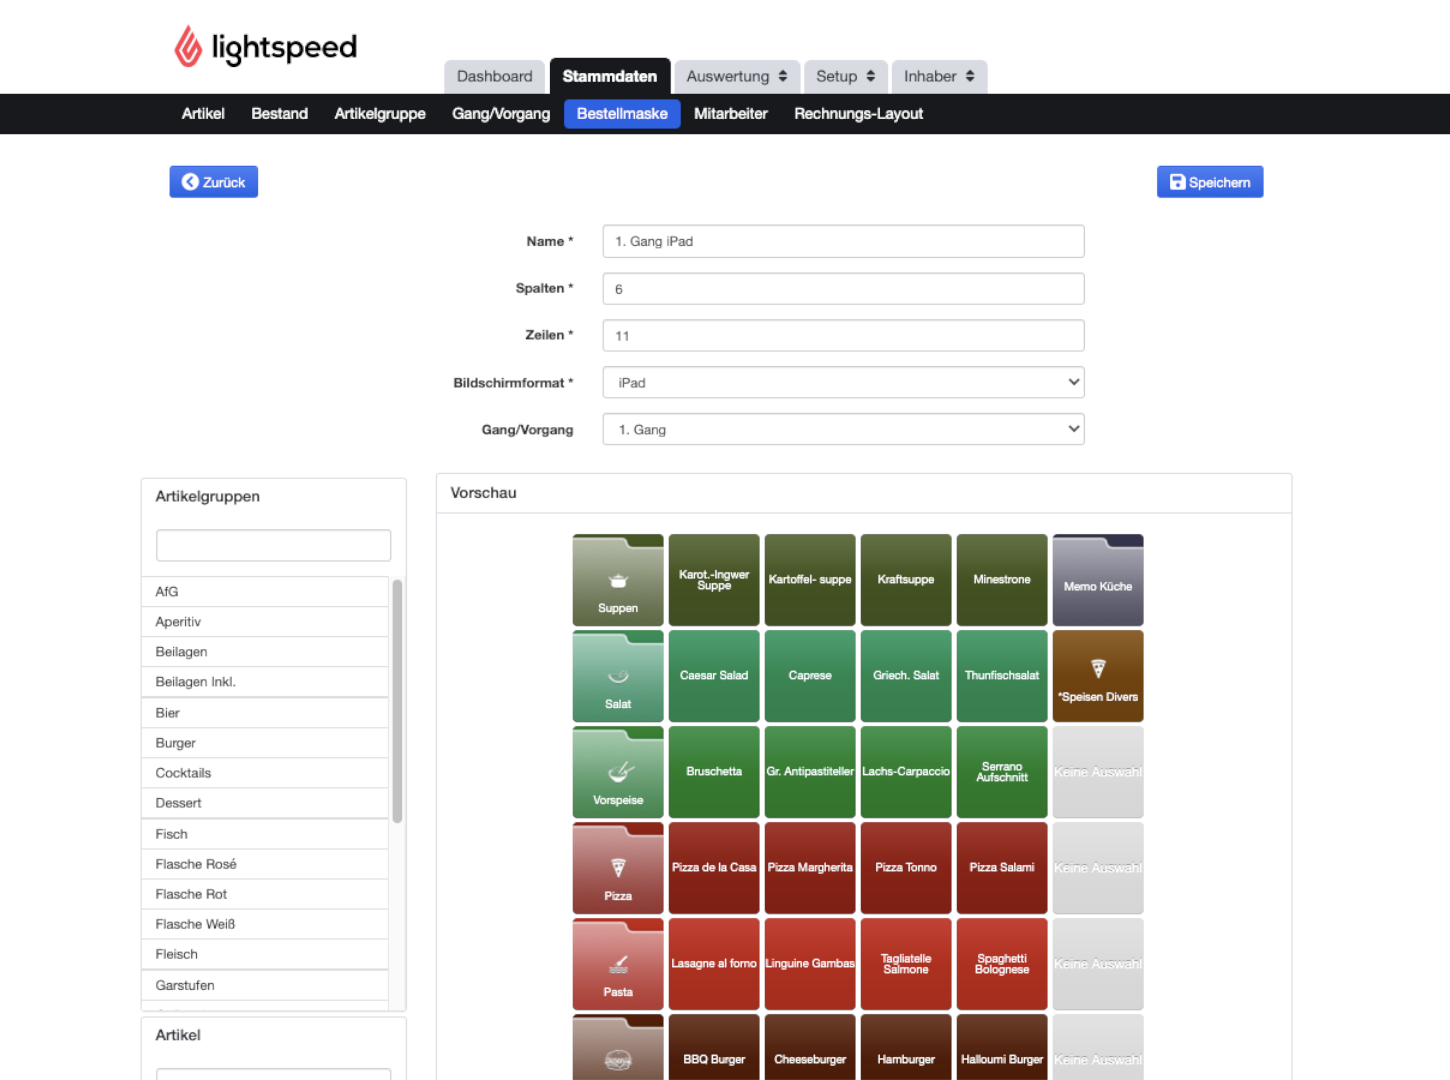Click the Suppen folder tile with pot icon
The height and width of the screenshot is (1080, 1450).
[x=618, y=580]
